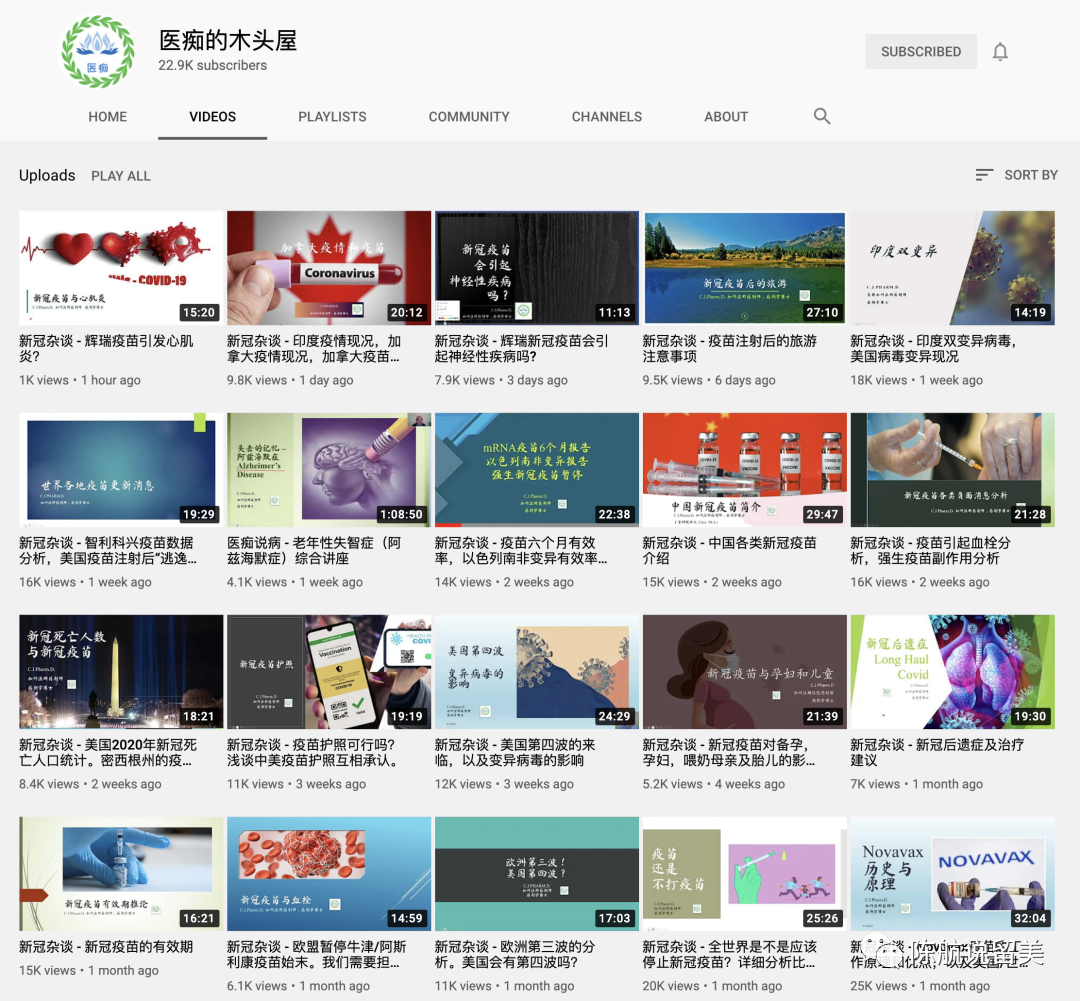This screenshot has height=1001, width=1080.
Task: Open the vaccination passport video thumbnail 19:19
Action: pyautogui.click(x=329, y=671)
